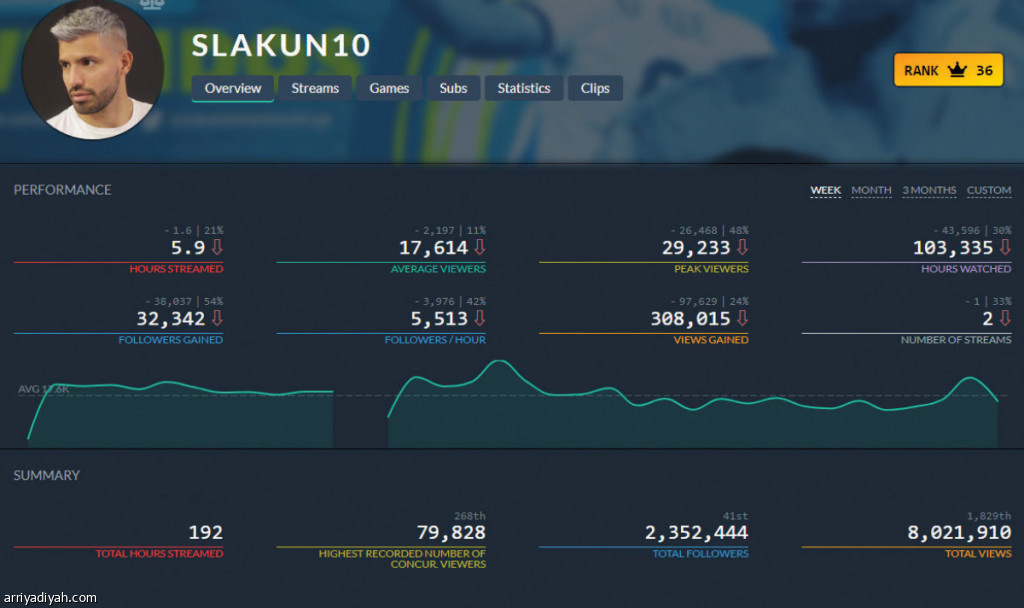The image size is (1024, 608).
Task: Click the scales icon above the avatar
Action: (x=152, y=5)
